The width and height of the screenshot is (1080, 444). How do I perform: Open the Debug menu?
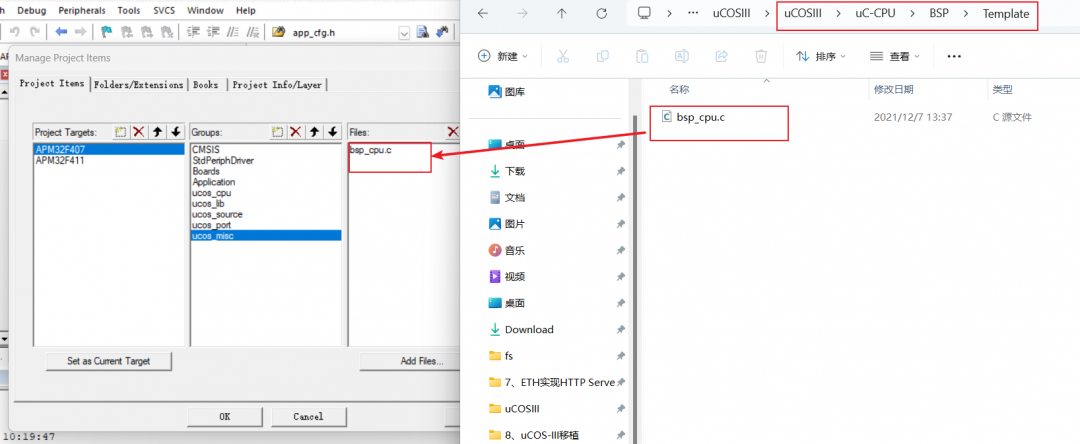coord(32,10)
